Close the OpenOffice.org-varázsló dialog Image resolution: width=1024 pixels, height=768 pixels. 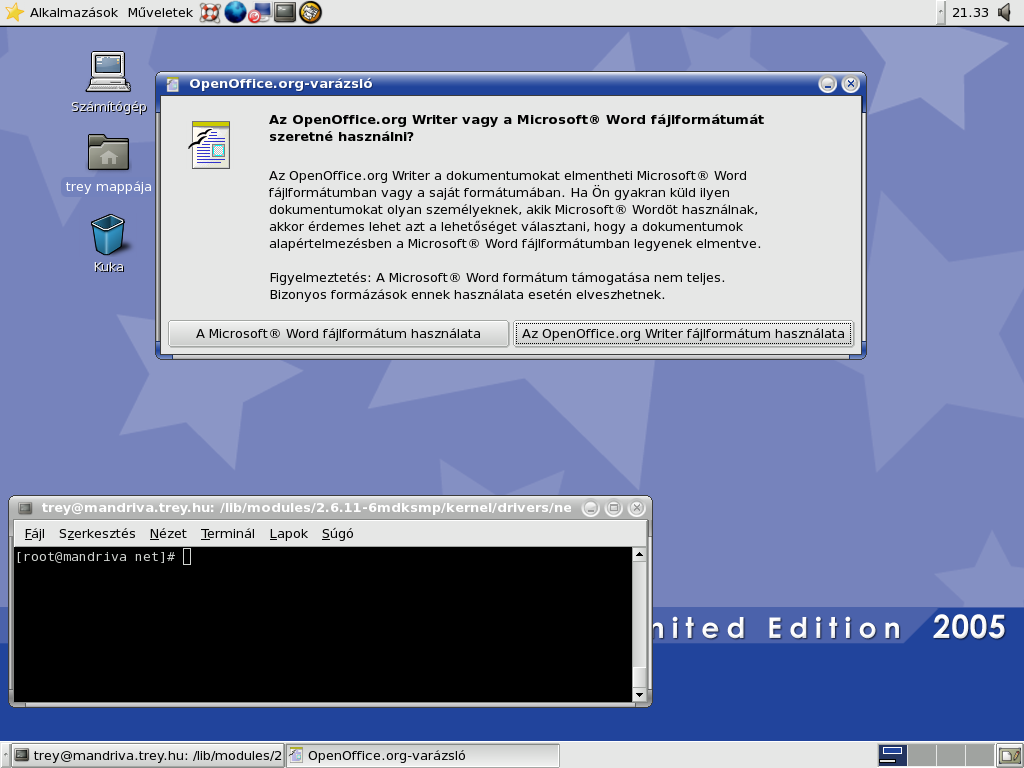pos(850,84)
